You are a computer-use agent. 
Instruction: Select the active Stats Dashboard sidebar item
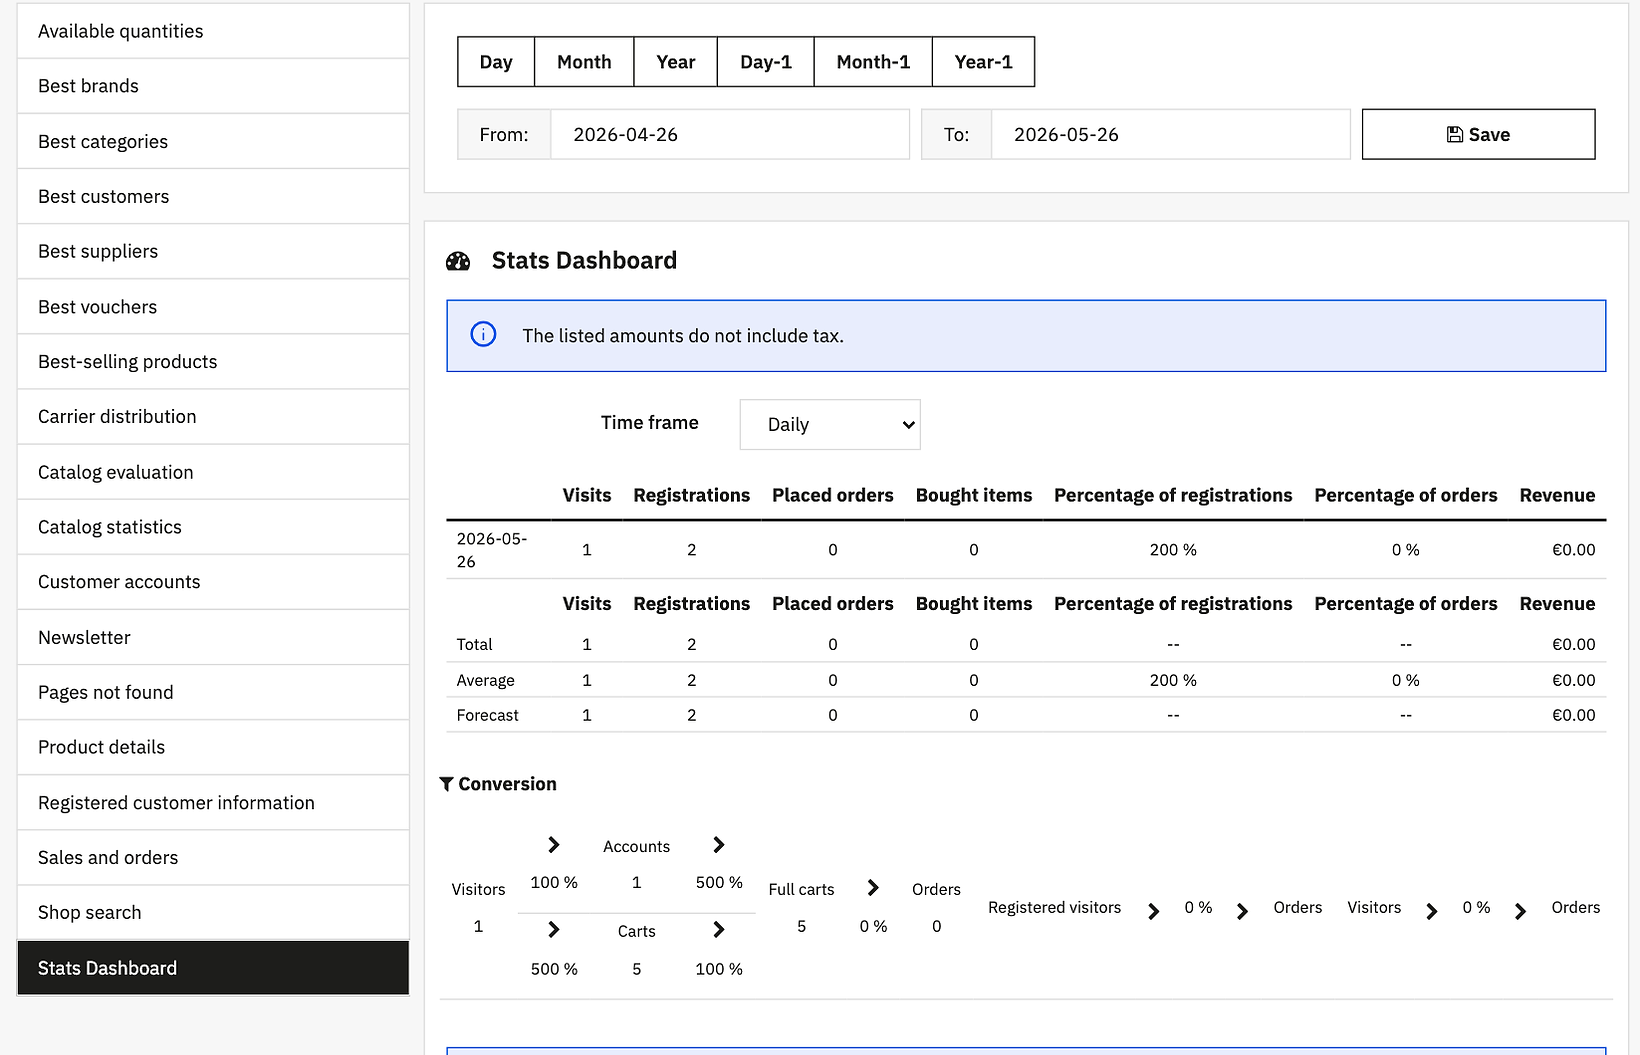[213, 968]
